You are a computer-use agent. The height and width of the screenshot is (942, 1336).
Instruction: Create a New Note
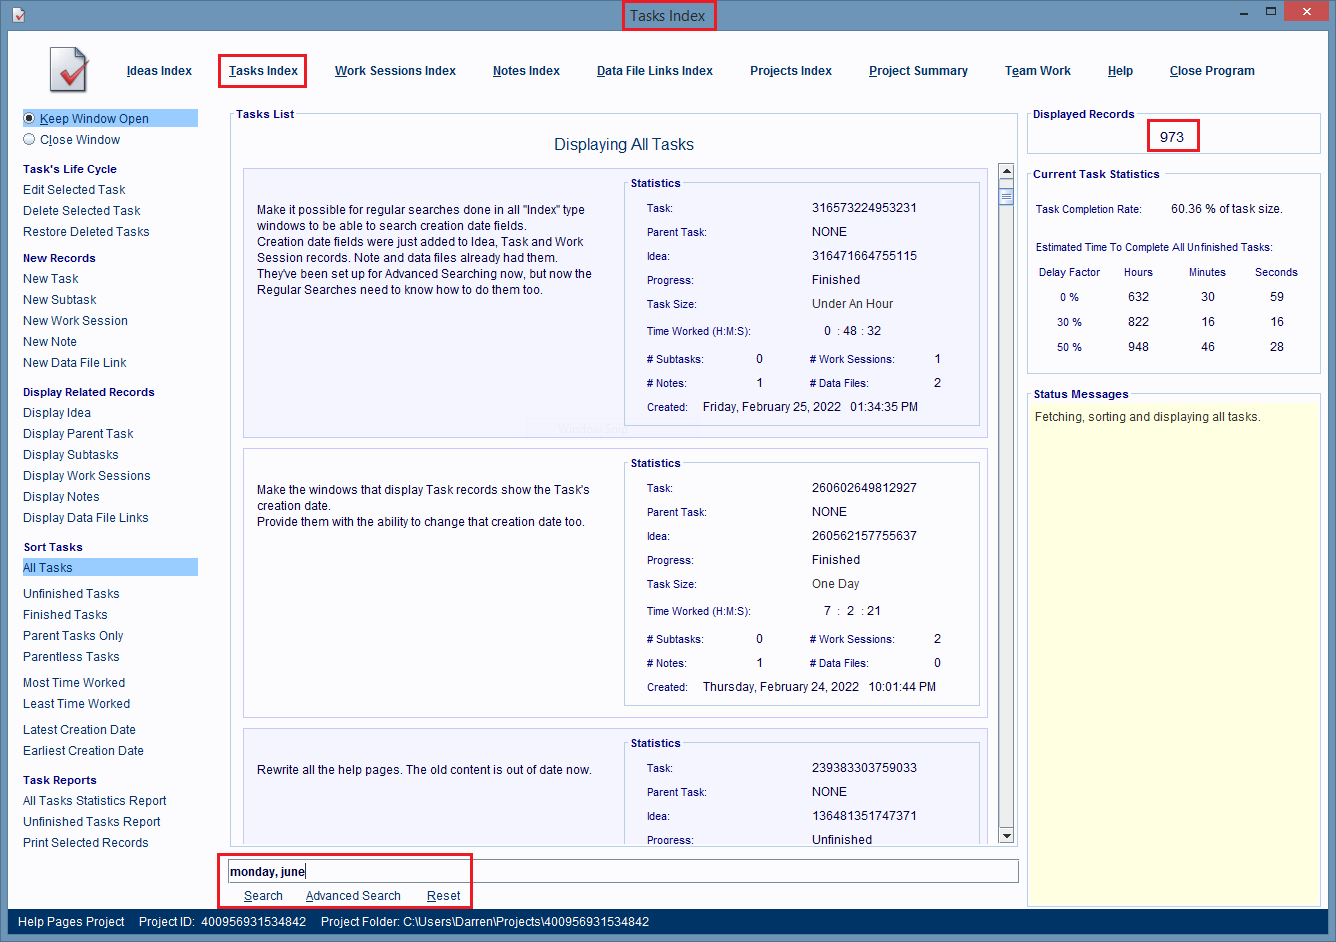tap(50, 342)
